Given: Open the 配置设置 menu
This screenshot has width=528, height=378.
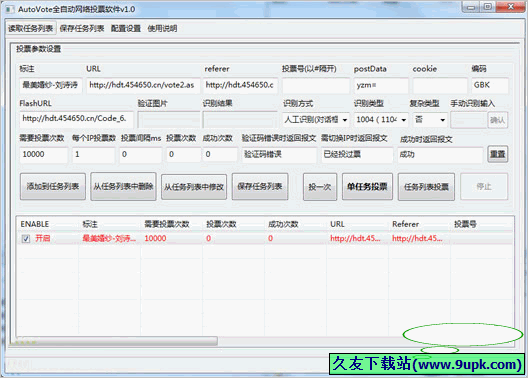Looking at the screenshot, I should click(126, 29).
